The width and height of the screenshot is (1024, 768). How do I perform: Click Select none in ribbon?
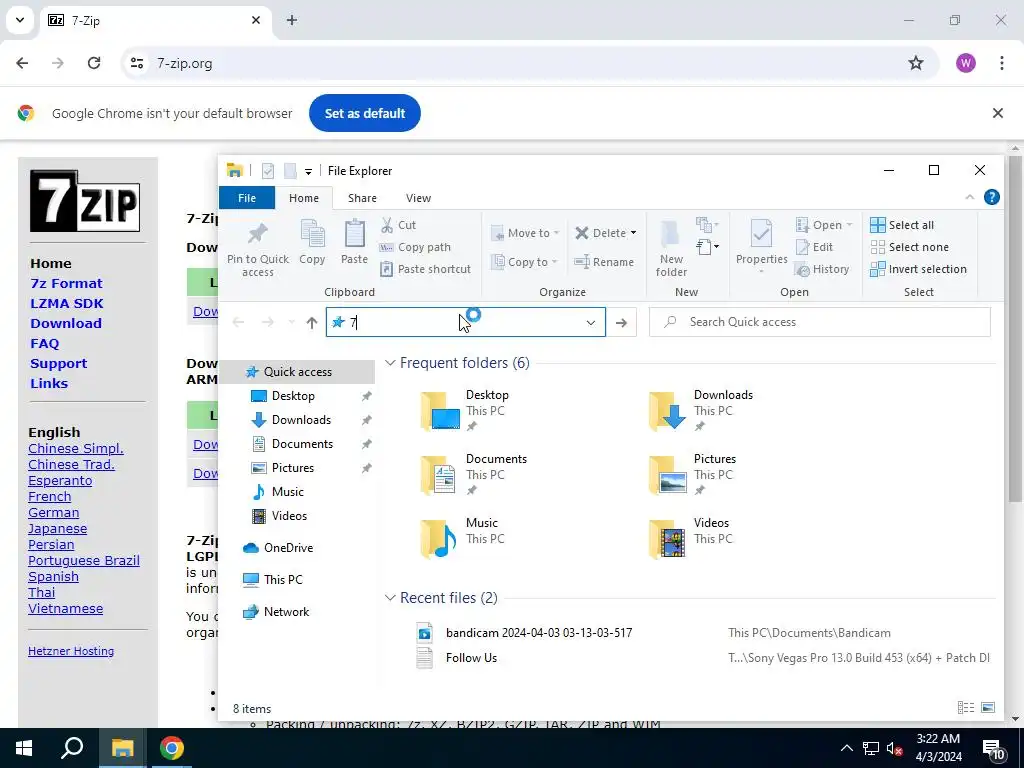point(909,248)
